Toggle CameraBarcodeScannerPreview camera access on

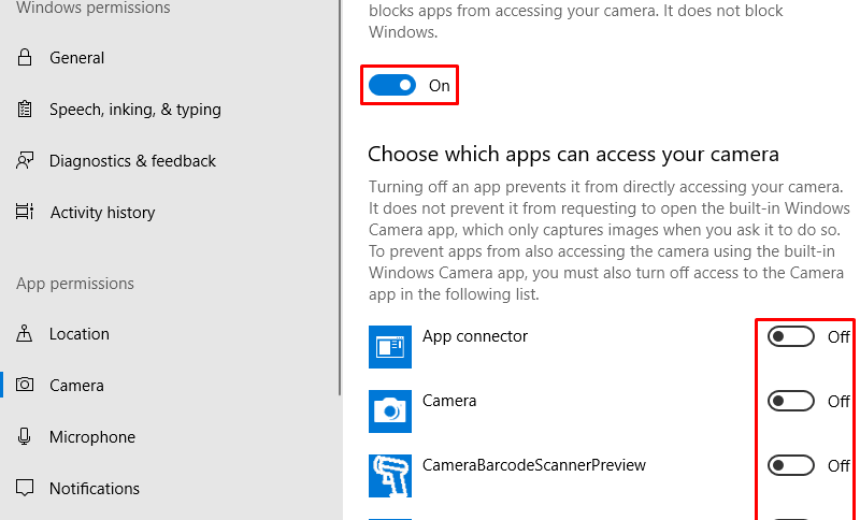click(791, 465)
